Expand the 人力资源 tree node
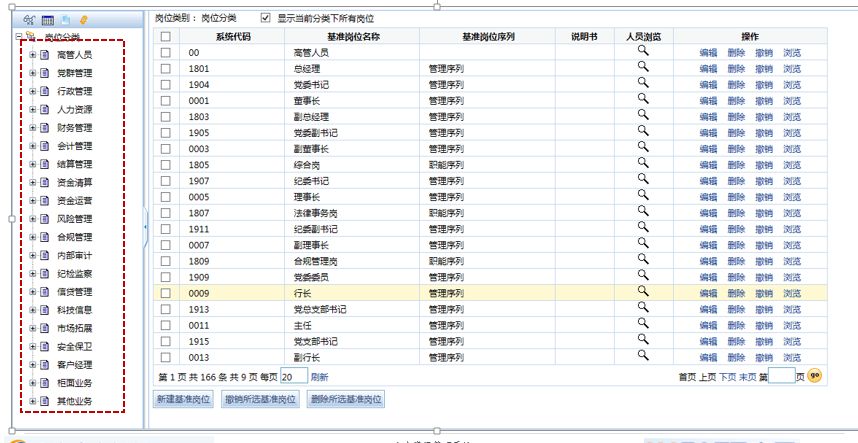858x443 pixels. 33,109
